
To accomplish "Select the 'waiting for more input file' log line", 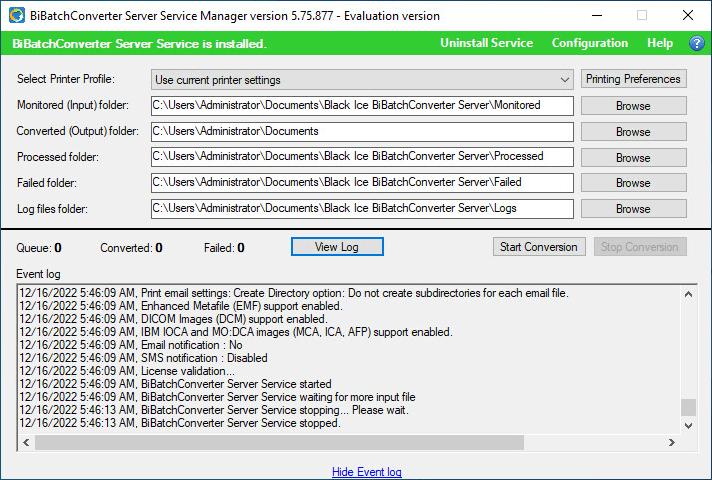I will tap(218, 397).
